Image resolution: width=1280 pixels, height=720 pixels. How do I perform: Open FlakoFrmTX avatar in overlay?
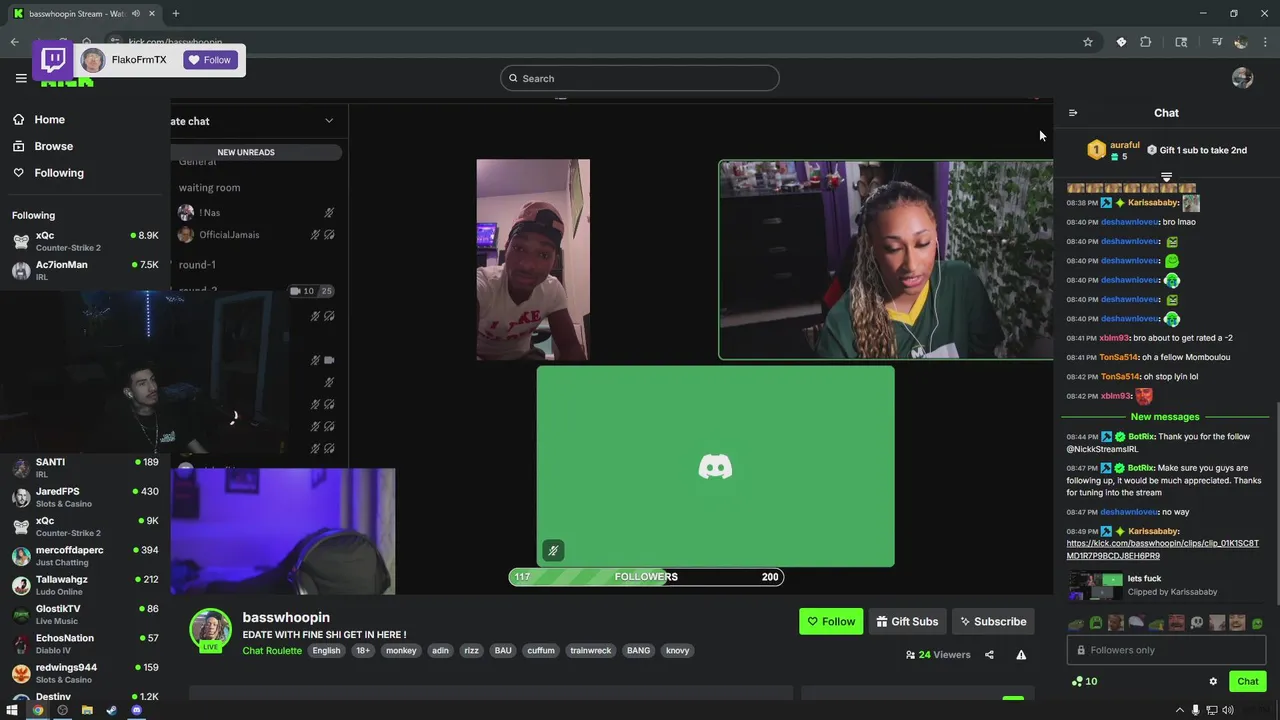click(93, 60)
